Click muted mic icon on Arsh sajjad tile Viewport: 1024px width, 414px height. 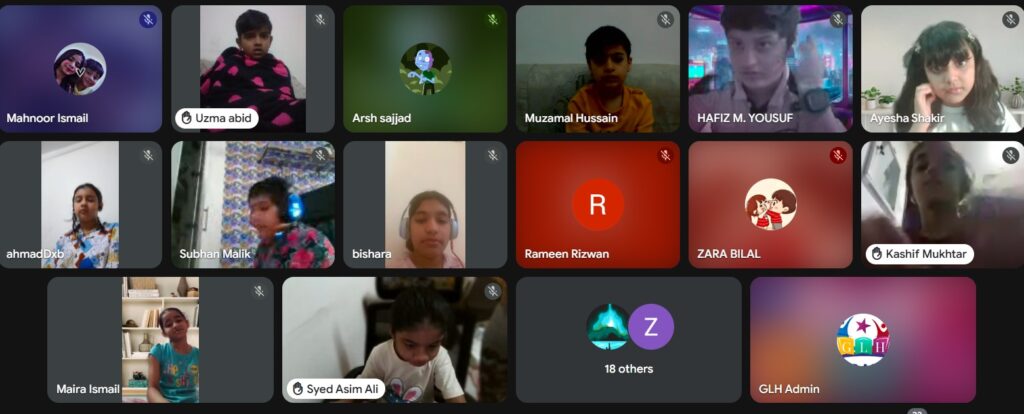pos(493,20)
